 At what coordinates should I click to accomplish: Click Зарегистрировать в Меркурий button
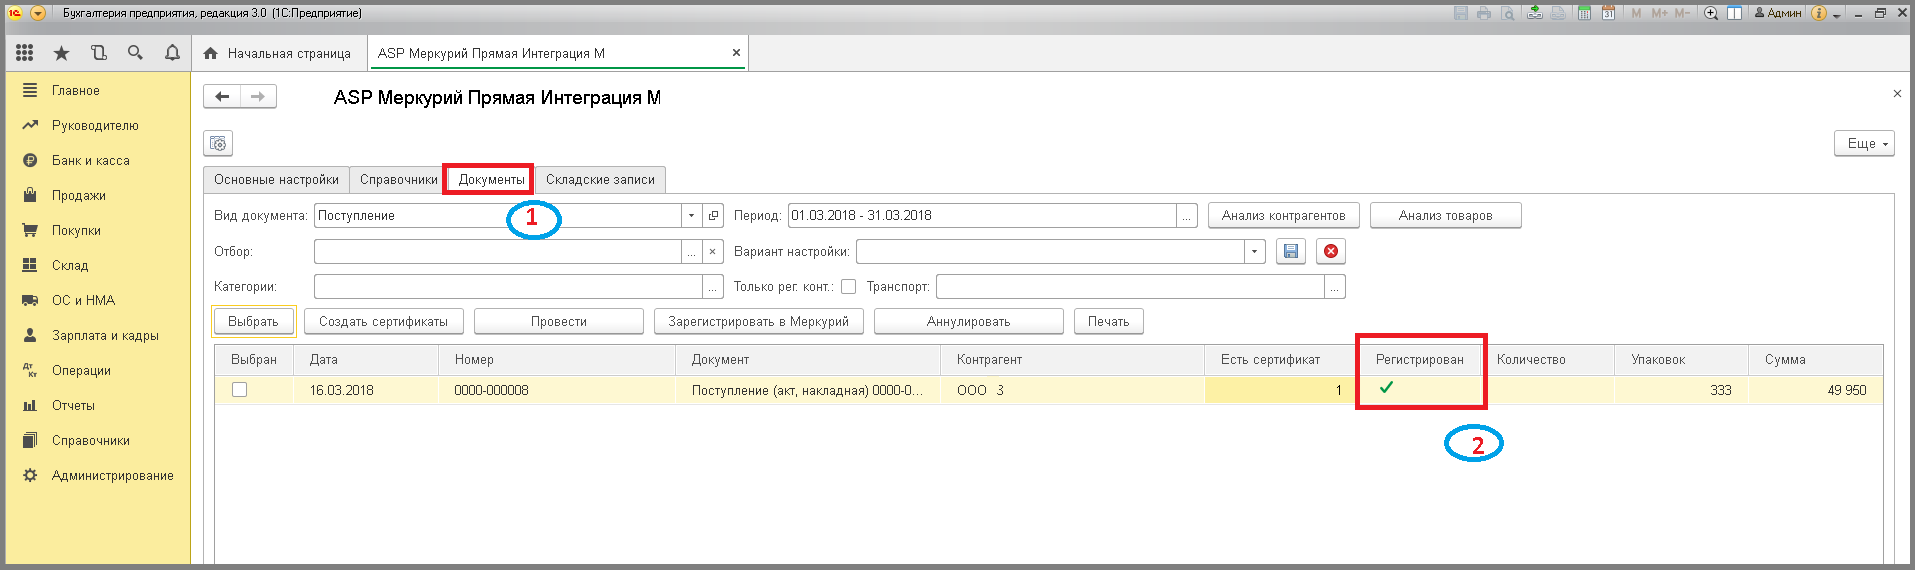point(758,321)
